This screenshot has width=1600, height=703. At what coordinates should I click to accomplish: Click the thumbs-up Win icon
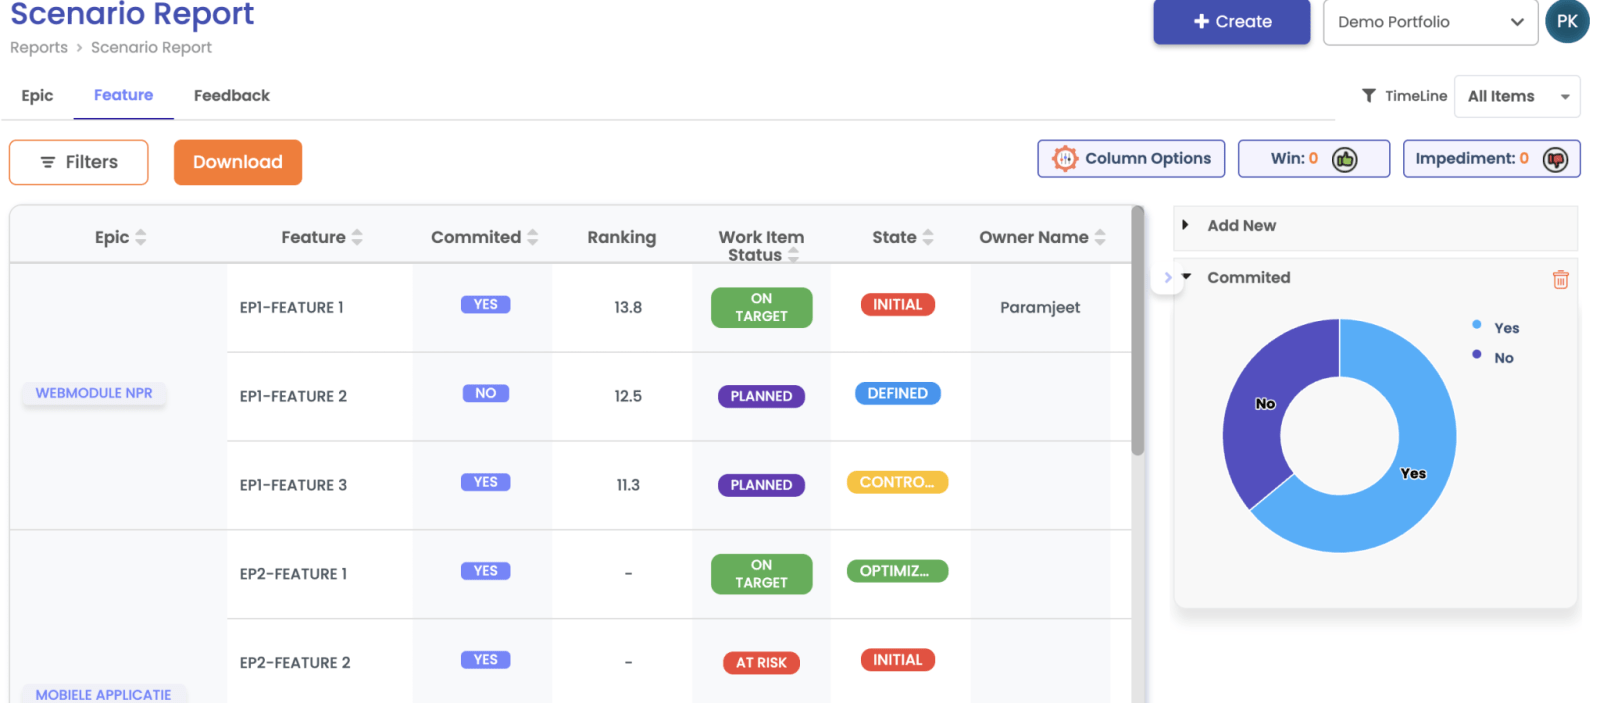tap(1344, 159)
